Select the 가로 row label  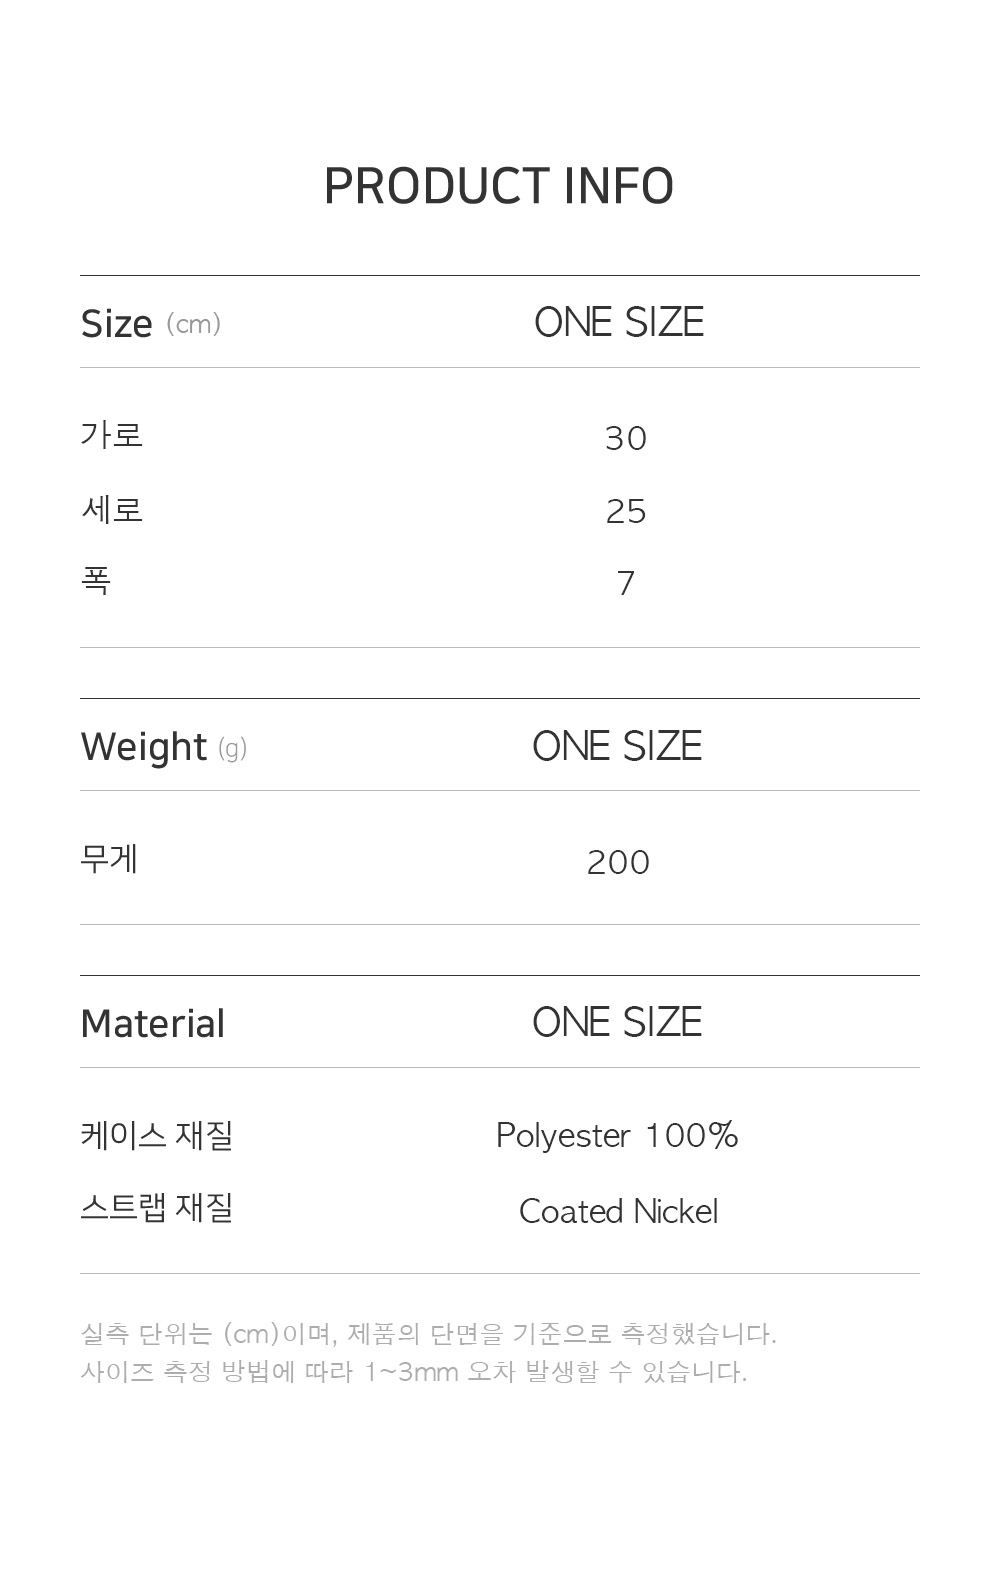(x=112, y=435)
